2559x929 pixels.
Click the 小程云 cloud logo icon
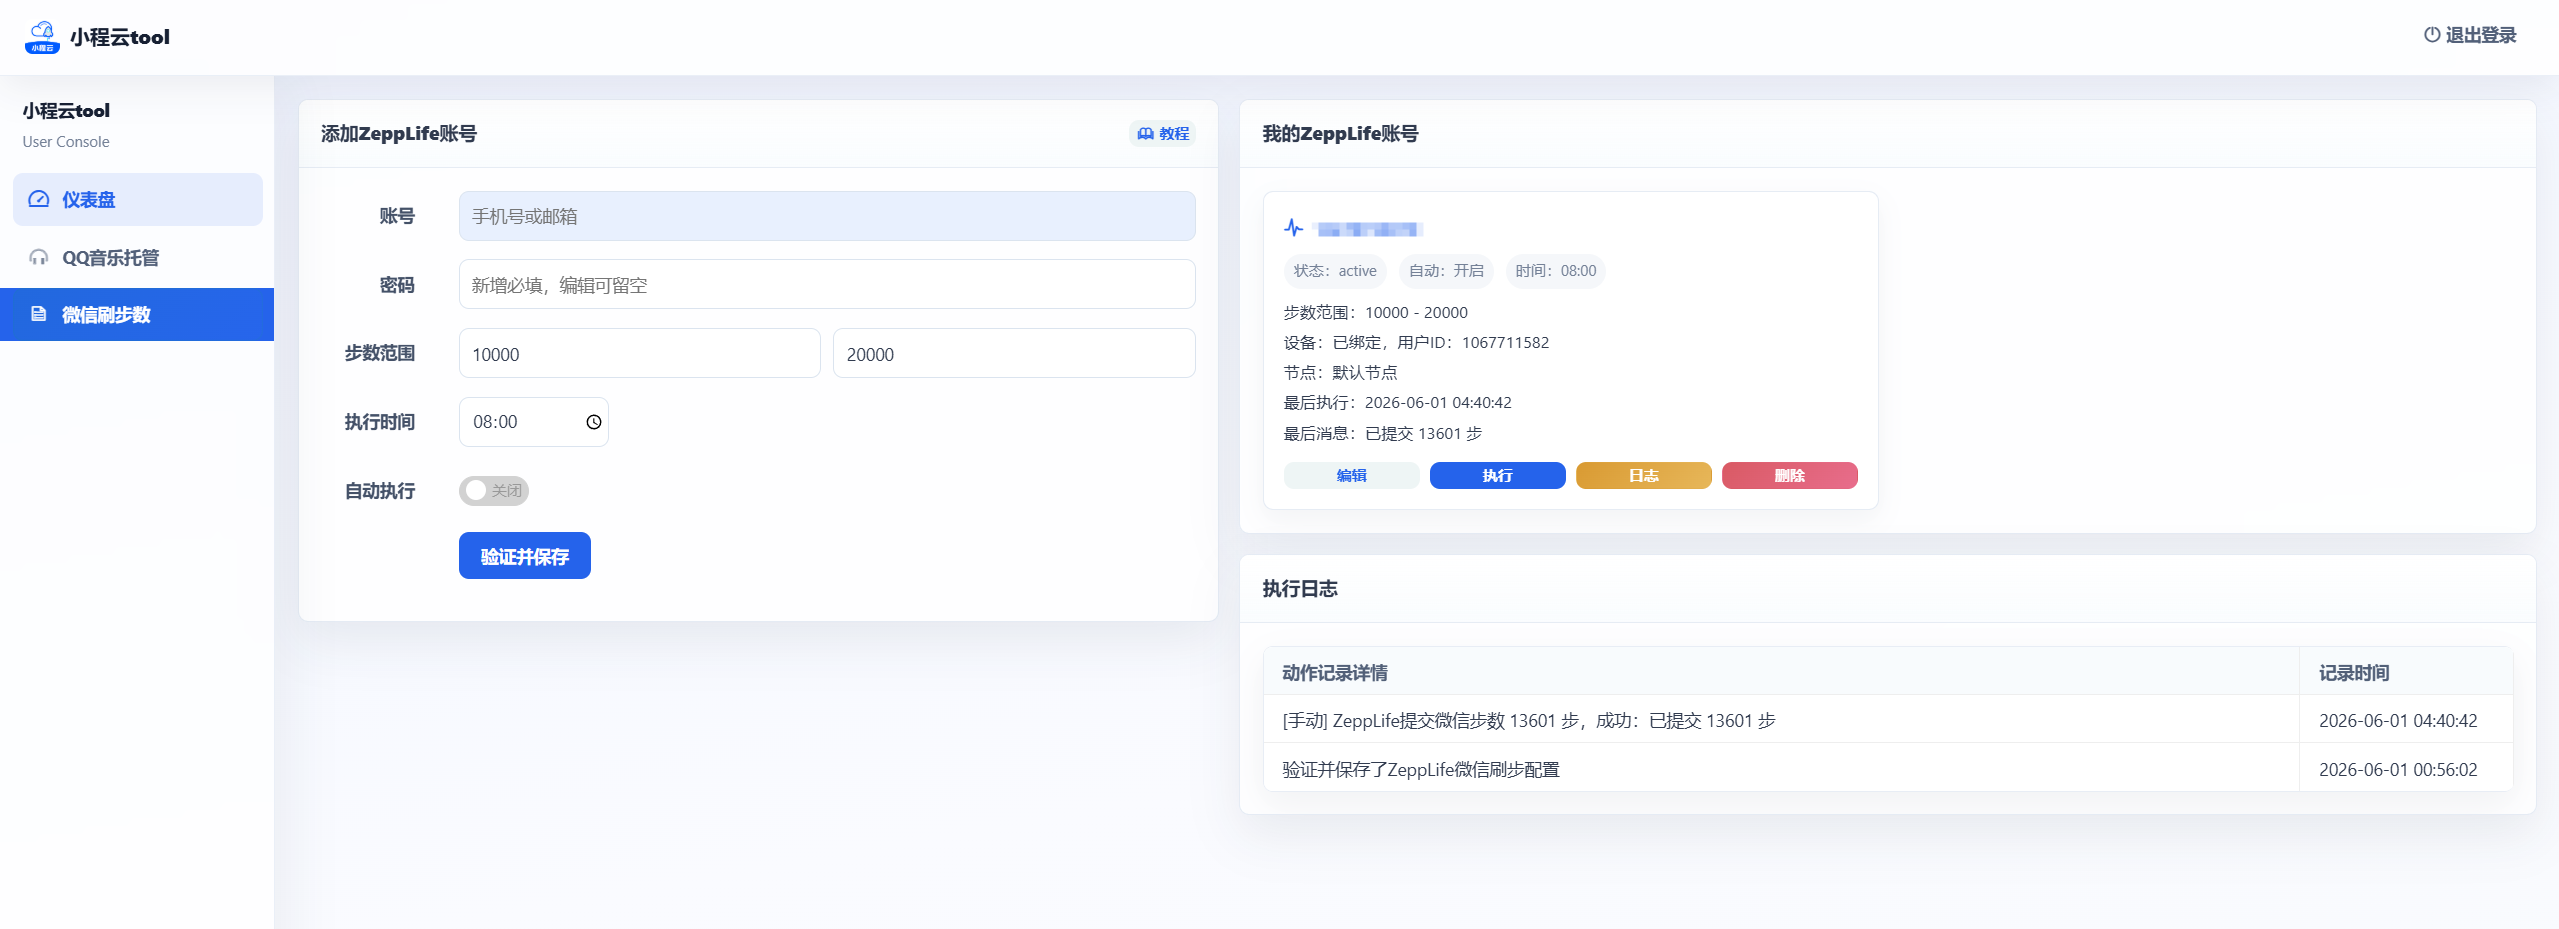coord(42,37)
